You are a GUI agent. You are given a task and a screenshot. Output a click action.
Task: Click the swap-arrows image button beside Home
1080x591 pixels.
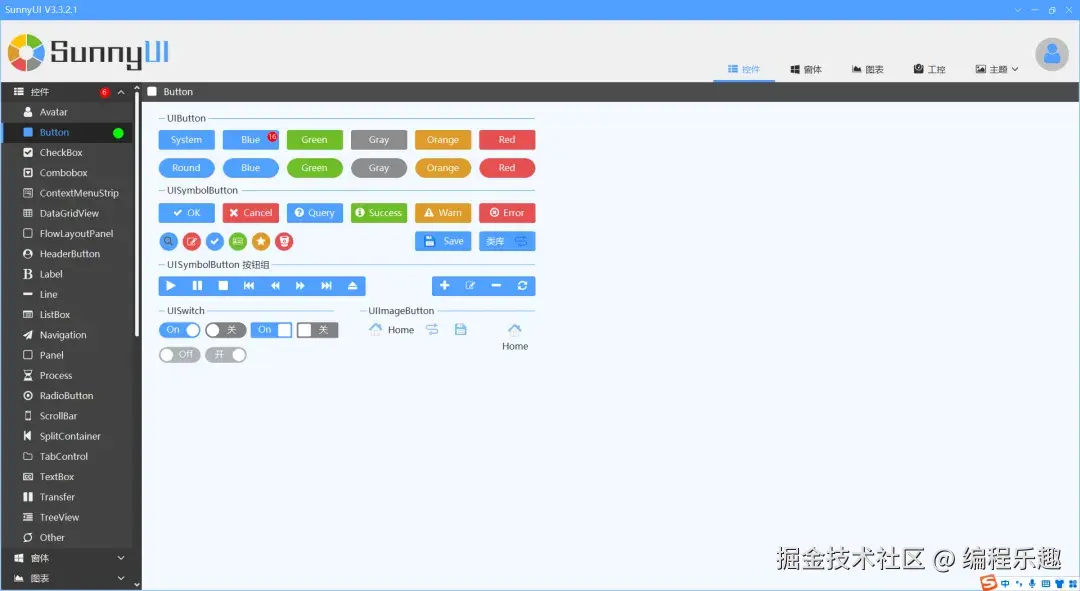coord(432,329)
